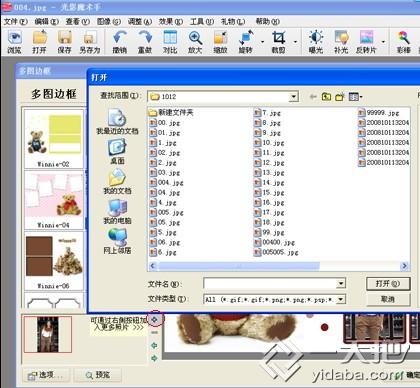The width and height of the screenshot is (420, 388).
Task: Click the 撤销 undo arrow icon
Action: coord(120,37)
